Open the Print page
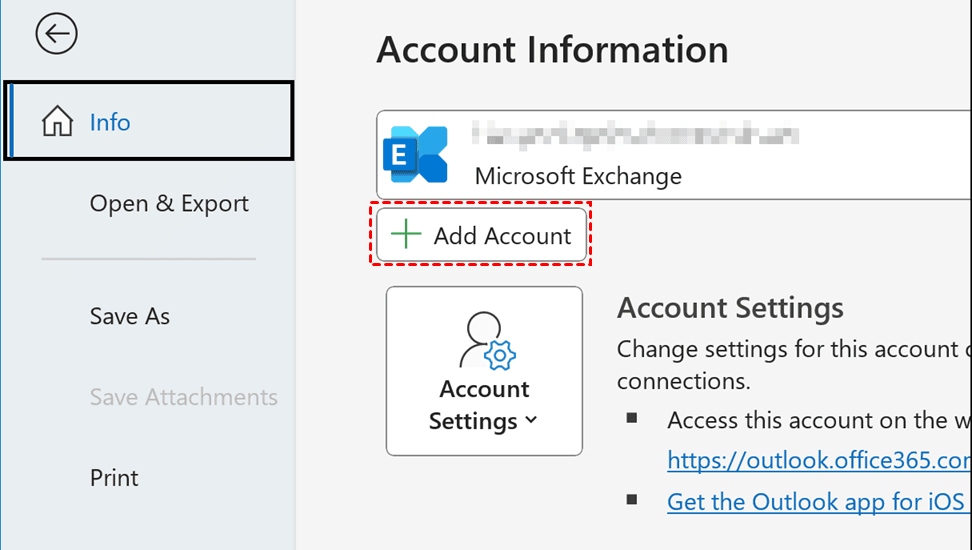The height and width of the screenshot is (550, 972). point(114,478)
